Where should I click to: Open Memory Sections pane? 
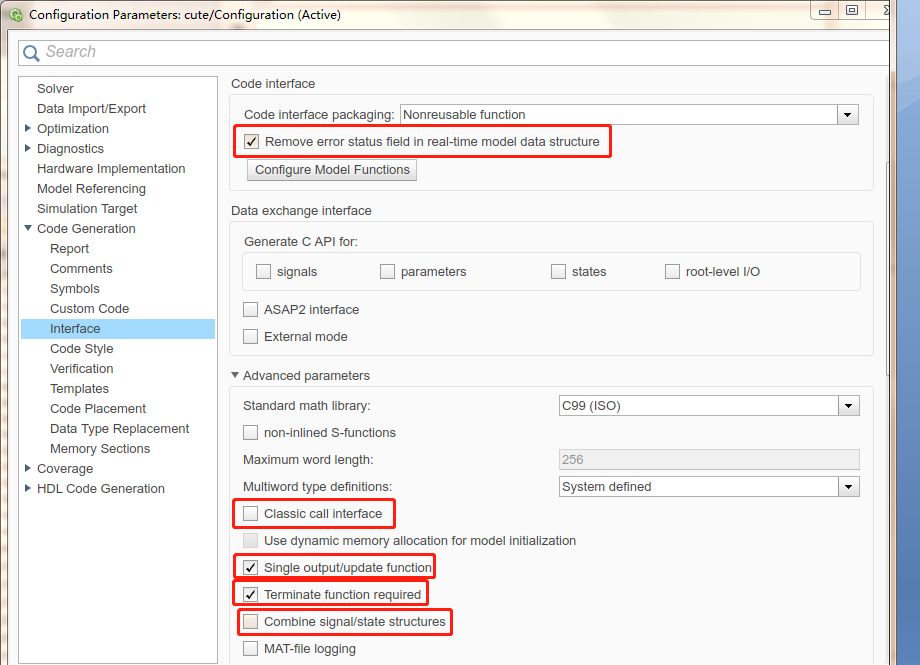tap(100, 448)
